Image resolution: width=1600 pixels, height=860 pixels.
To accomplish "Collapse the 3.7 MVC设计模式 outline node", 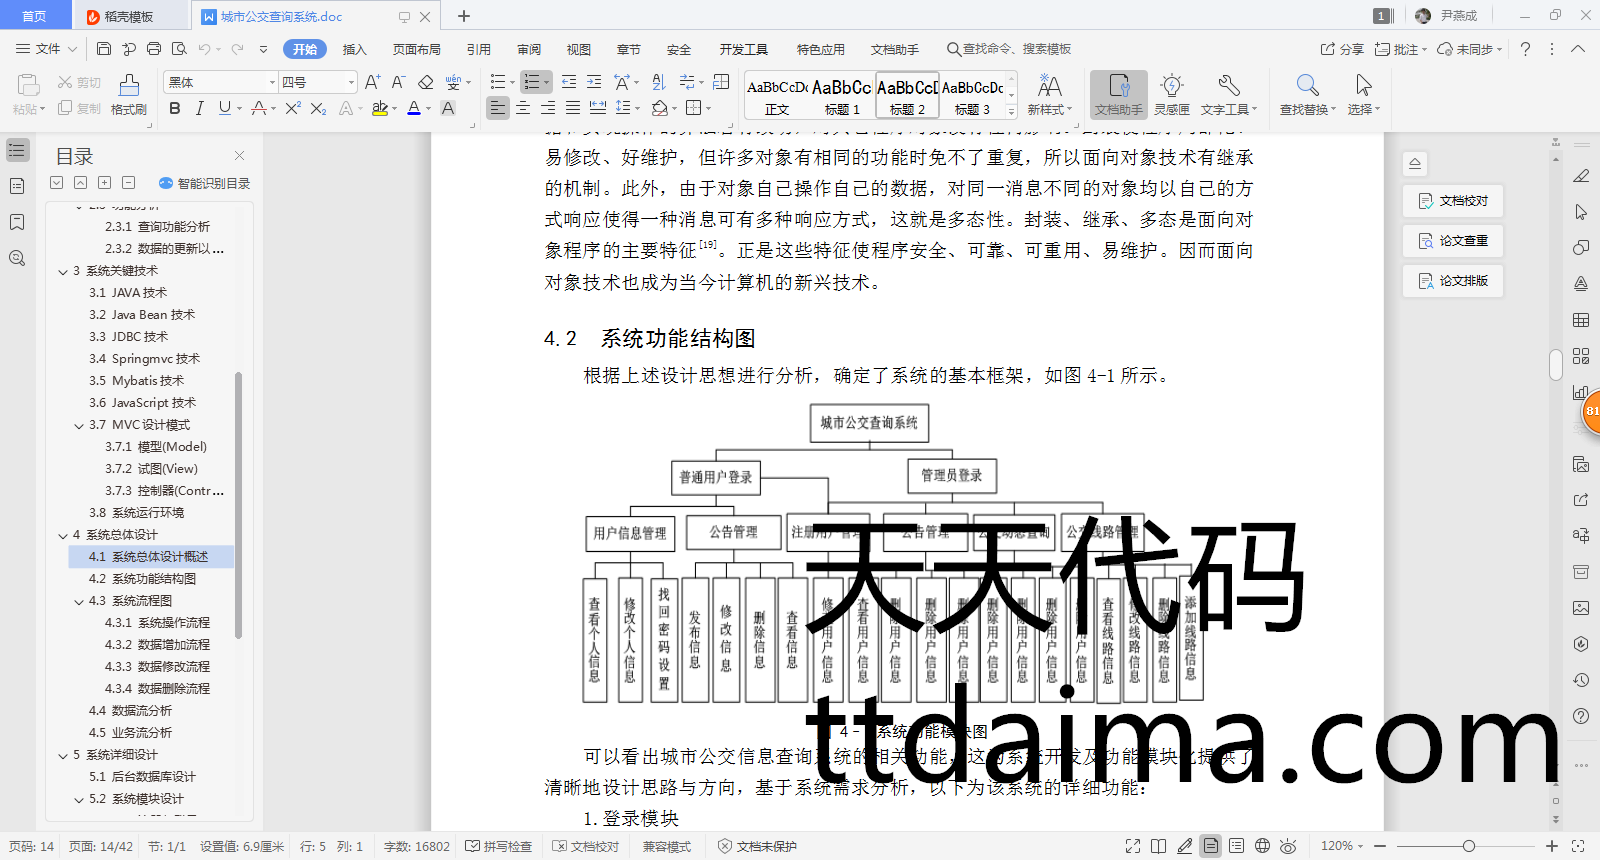I will coord(79,425).
